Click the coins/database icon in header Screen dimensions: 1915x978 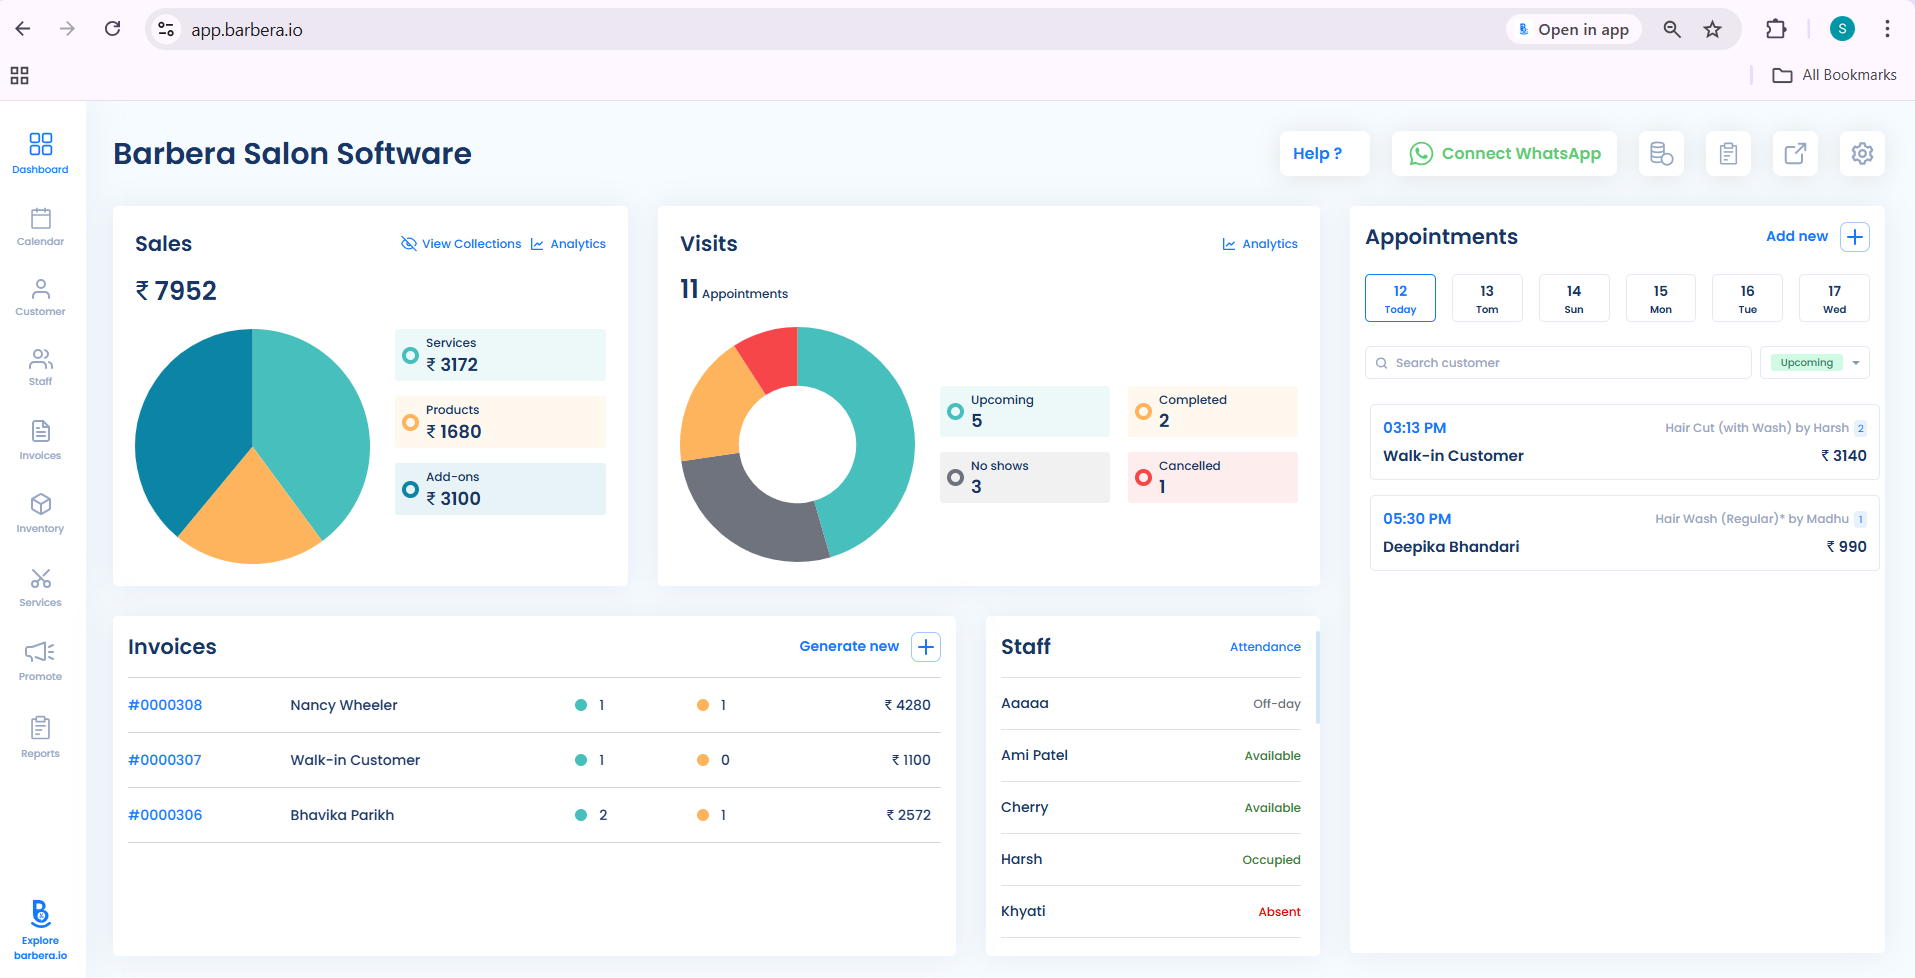(x=1661, y=153)
